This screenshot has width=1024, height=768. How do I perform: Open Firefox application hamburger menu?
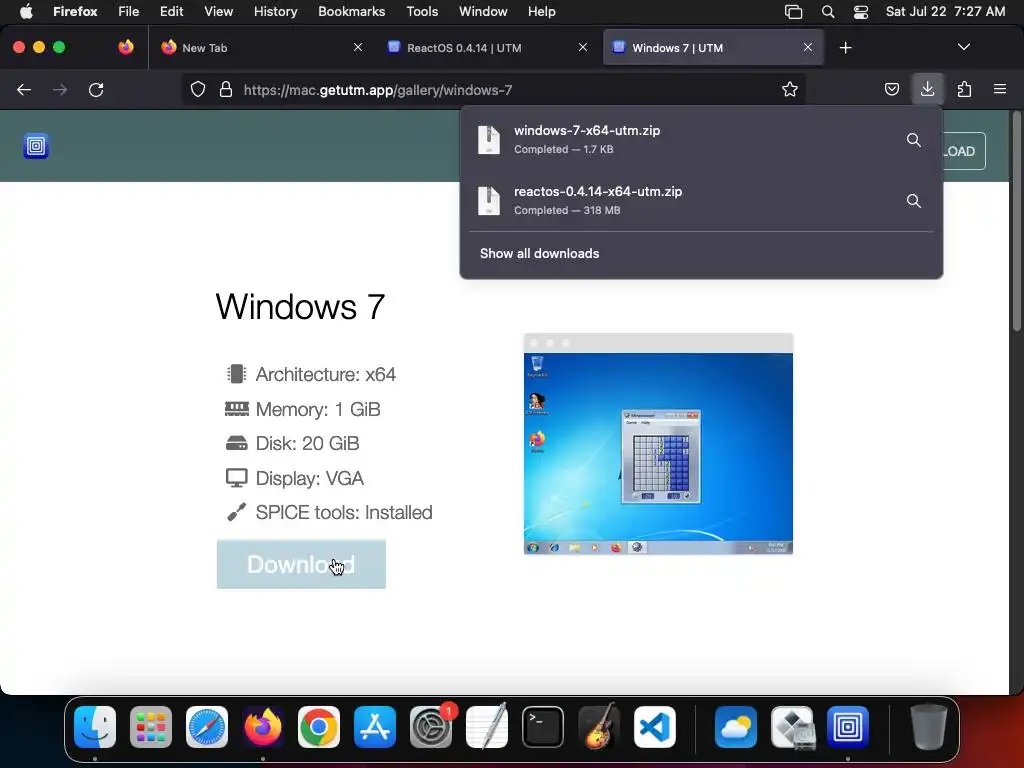pos(1000,89)
